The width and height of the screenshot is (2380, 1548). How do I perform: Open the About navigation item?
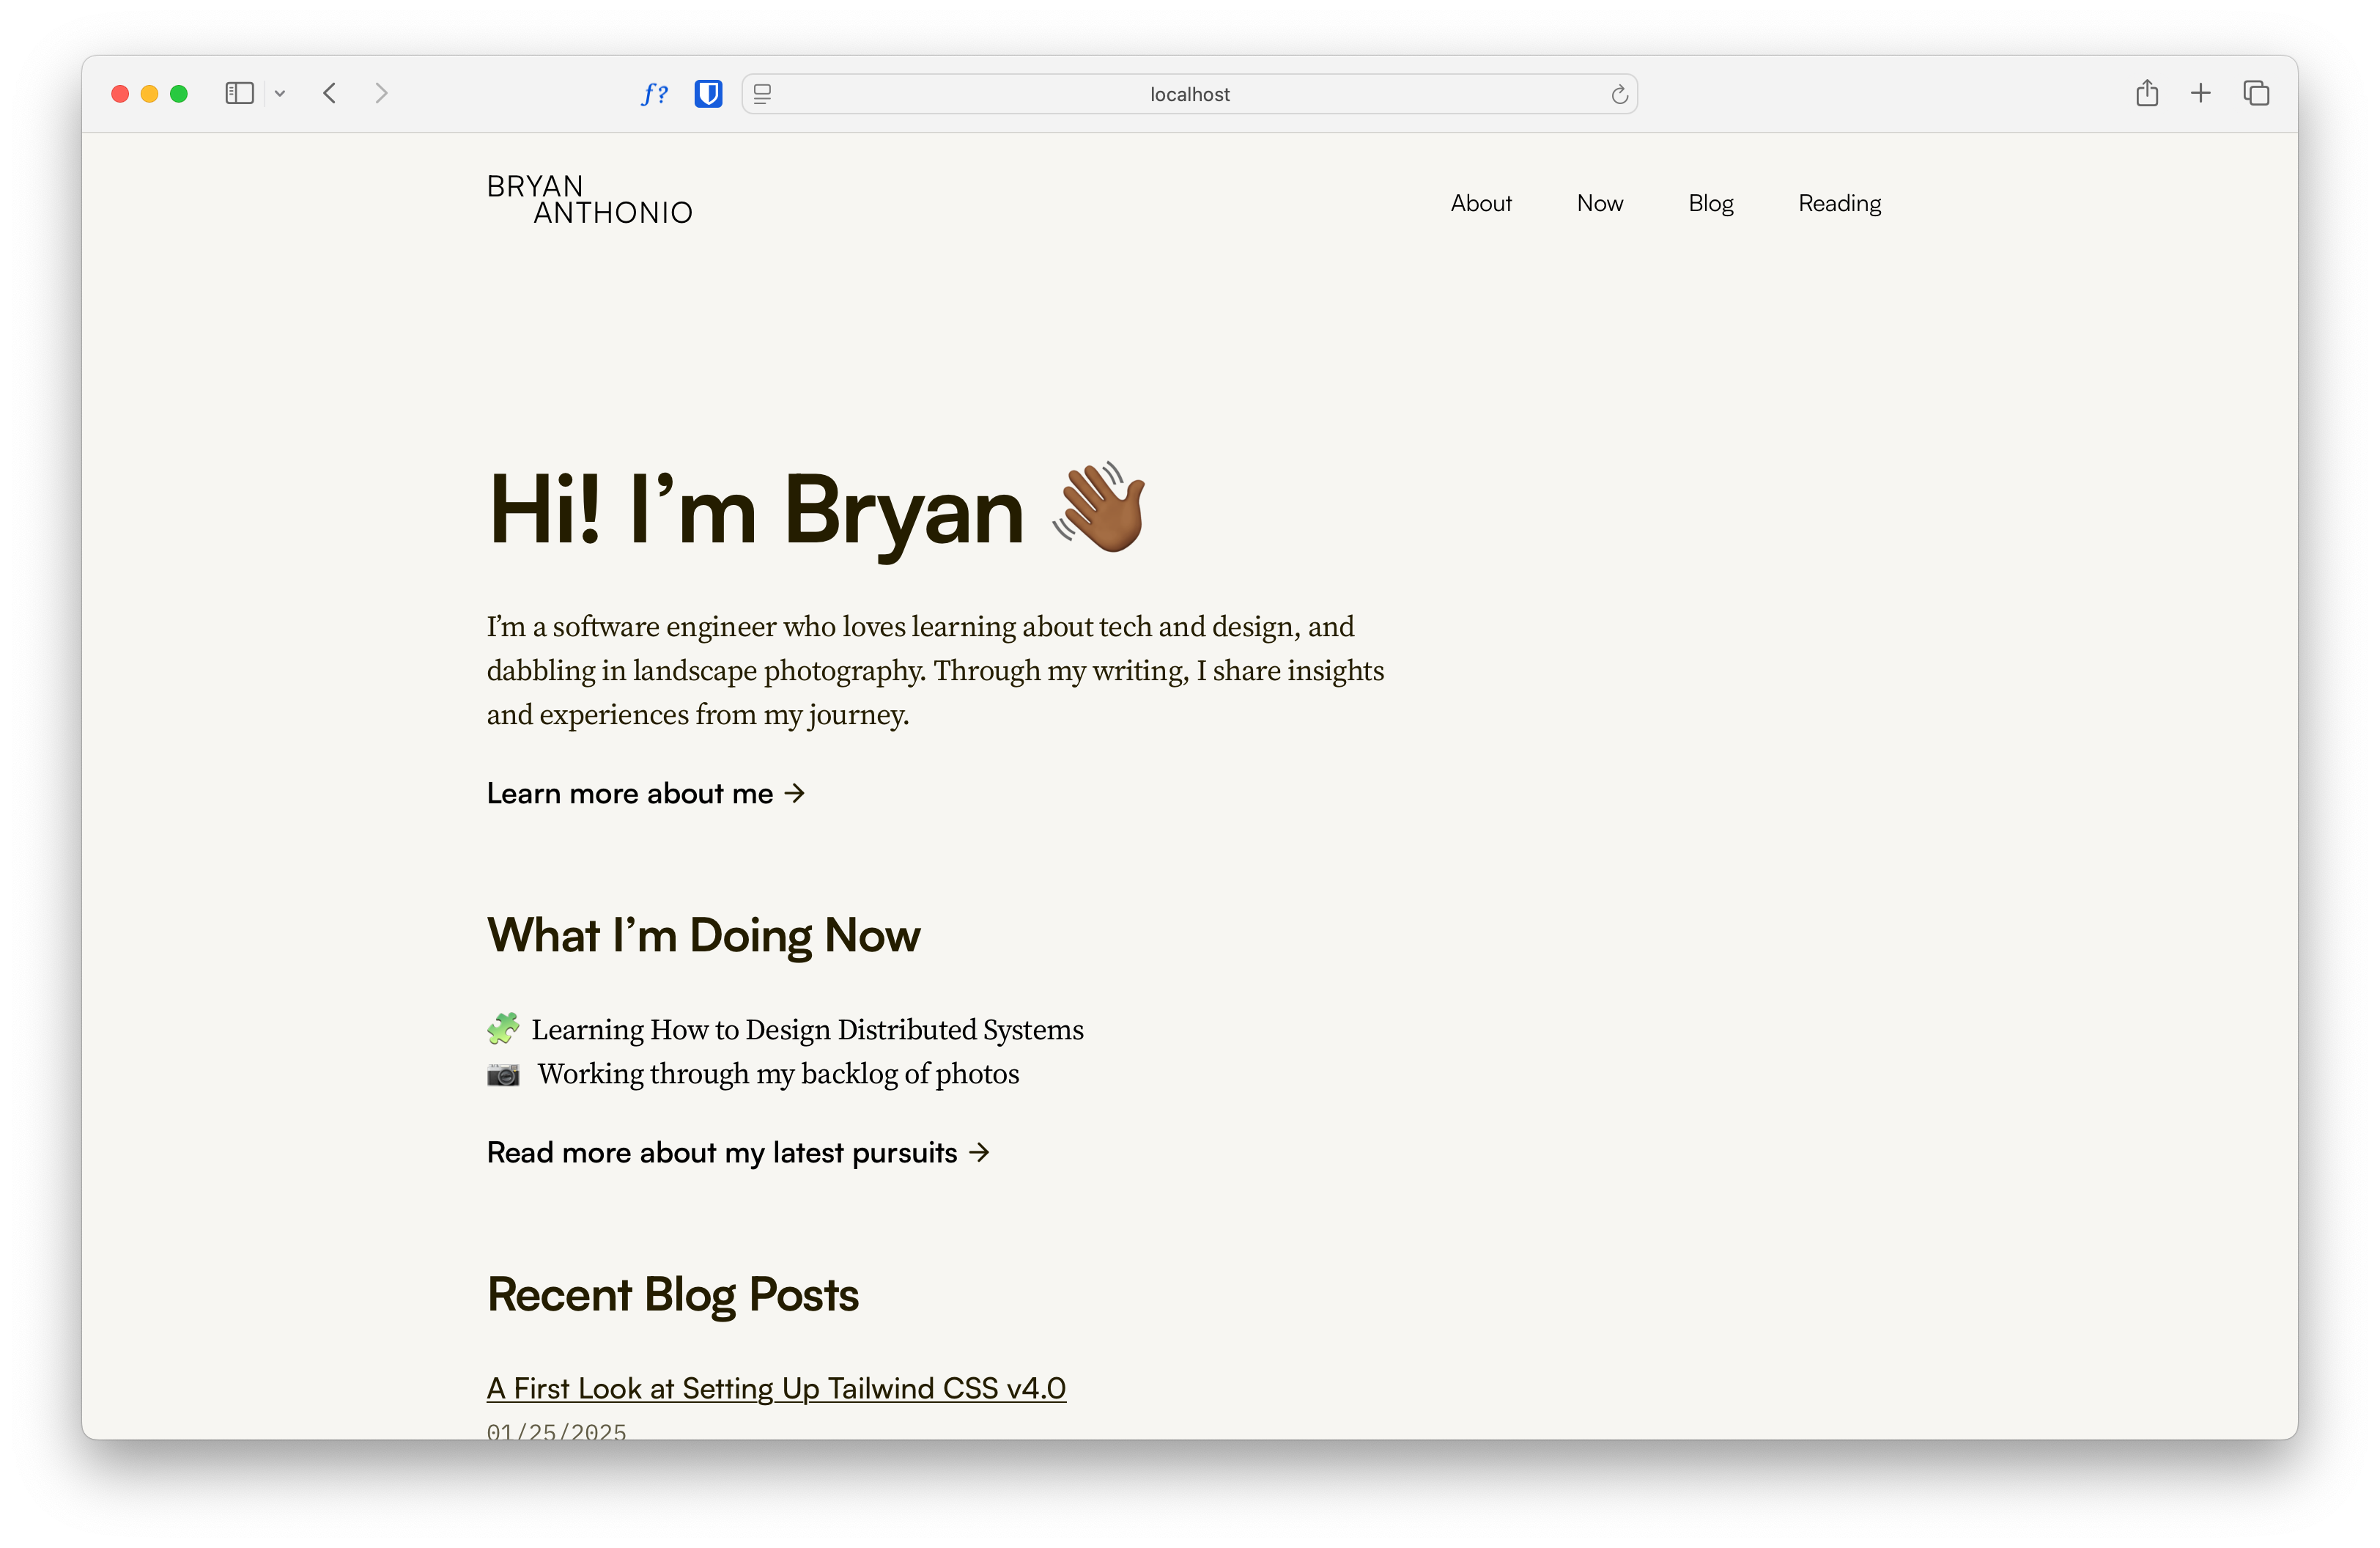tap(1481, 203)
